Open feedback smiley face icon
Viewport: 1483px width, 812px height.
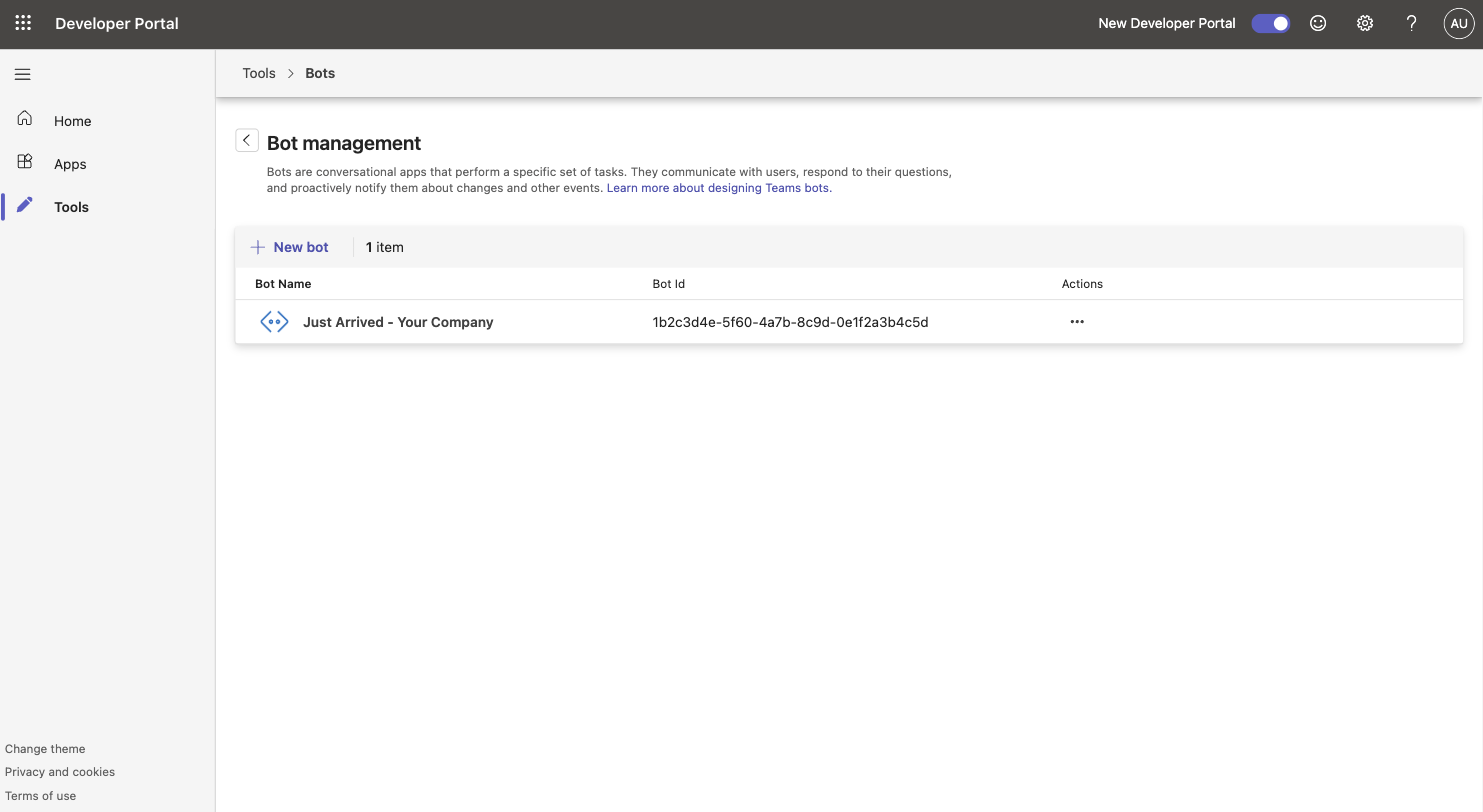(x=1318, y=23)
